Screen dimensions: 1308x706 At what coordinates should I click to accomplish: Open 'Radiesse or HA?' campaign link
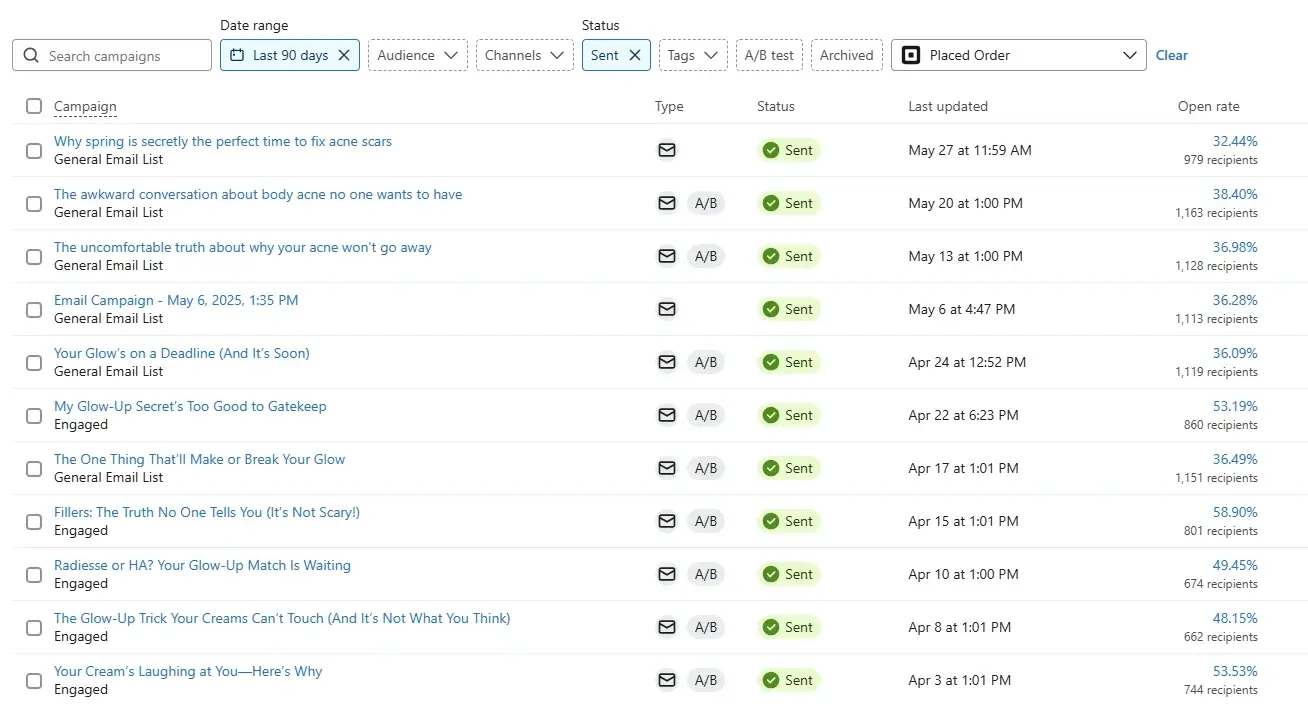[x=202, y=565]
